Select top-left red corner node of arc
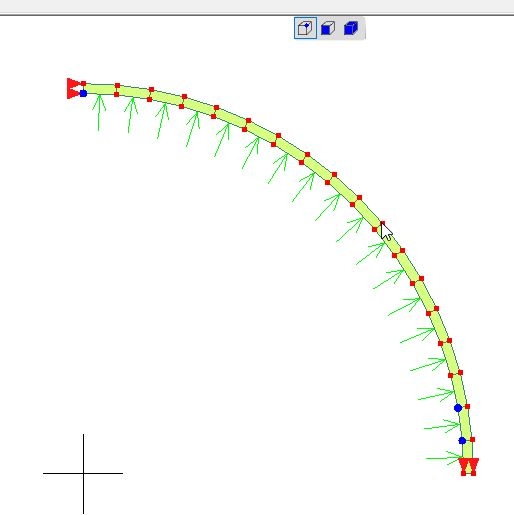The height and width of the screenshot is (515, 514). pyautogui.click(x=83, y=84)
